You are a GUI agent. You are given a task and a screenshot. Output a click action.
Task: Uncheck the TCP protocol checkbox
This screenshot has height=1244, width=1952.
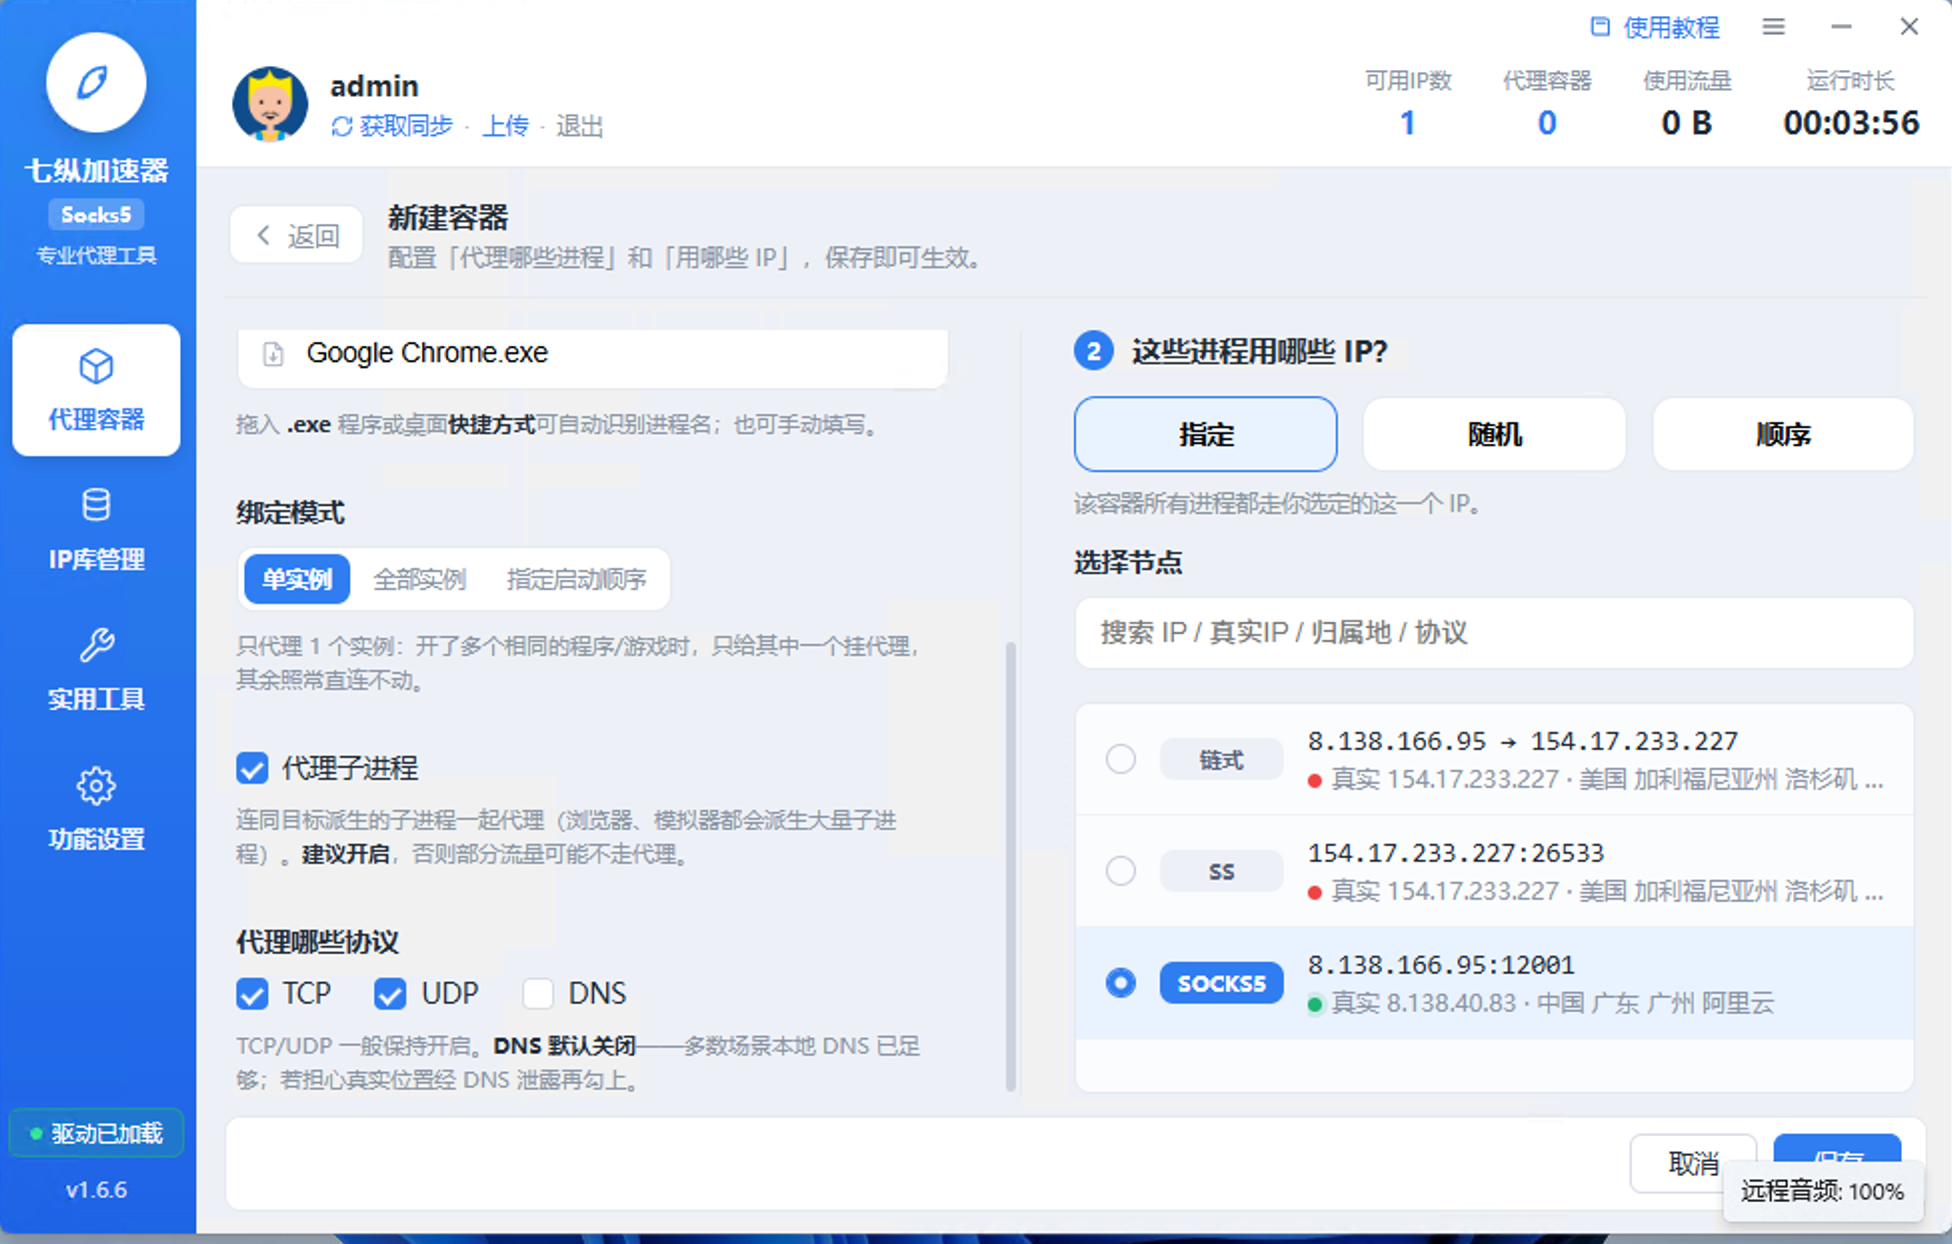click(252, 993)
